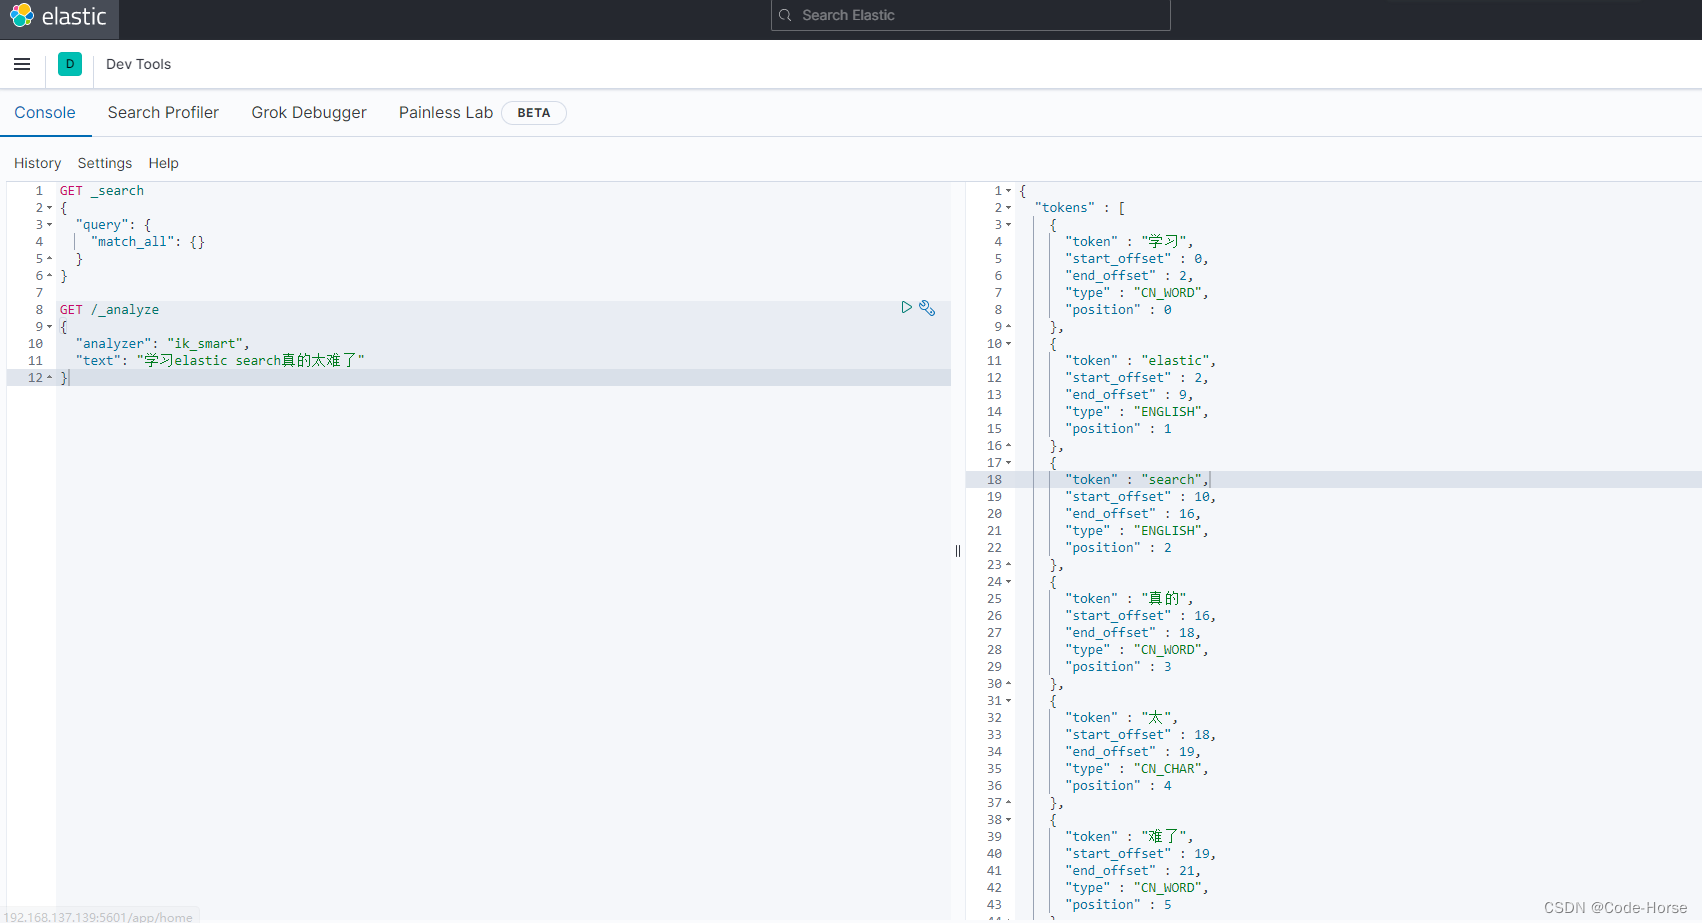Run the _analyze request with play icon
The width and height of the screenshot is (1702, 923).
pyautogui.click(x=906, y=308)
